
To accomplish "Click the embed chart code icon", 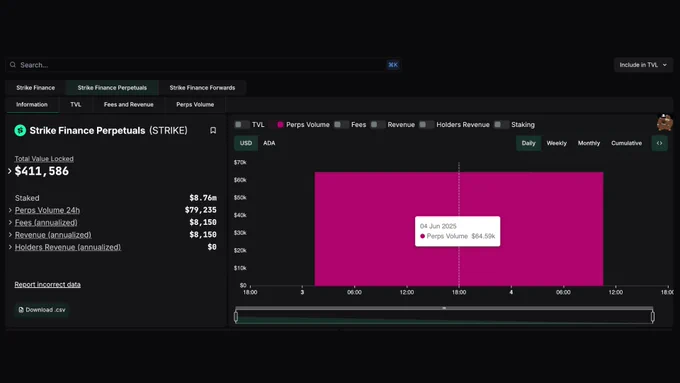I will pos(659,143).
